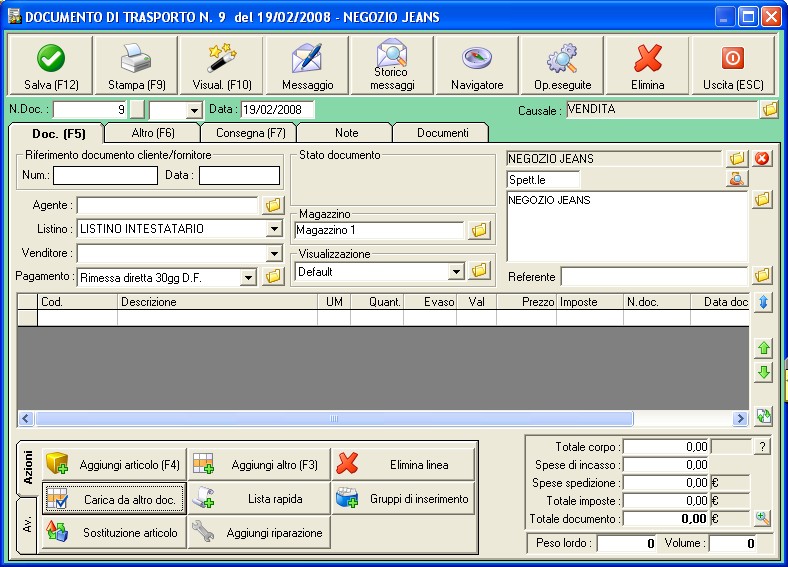Open Storico messaggi history

392,65
